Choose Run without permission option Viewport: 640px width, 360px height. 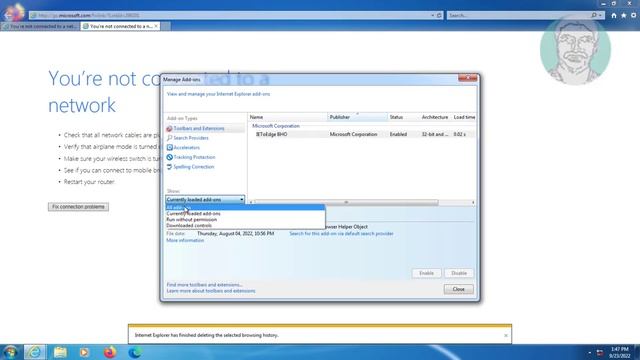coord(245,220)
